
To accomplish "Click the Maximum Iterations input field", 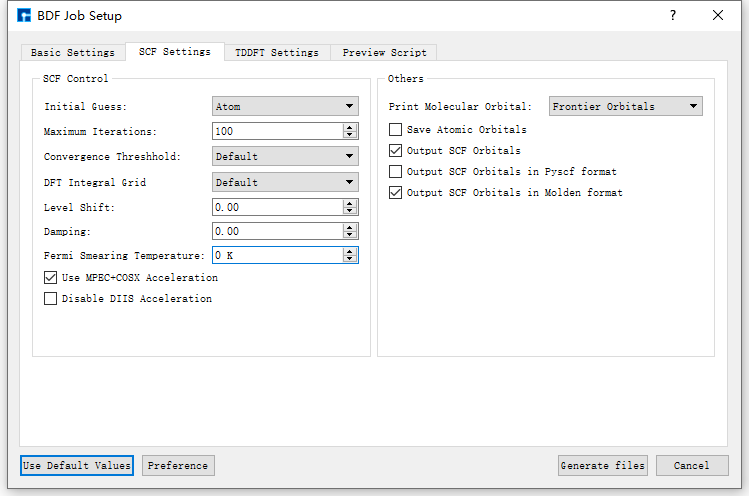I will coord(276,131).
